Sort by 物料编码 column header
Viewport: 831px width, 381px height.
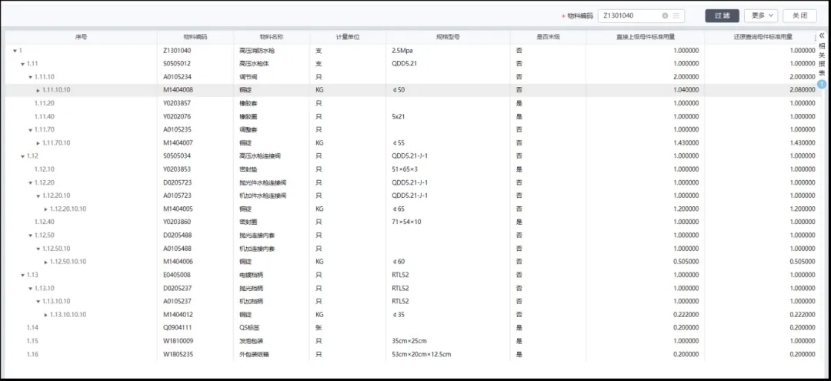(x=195, y=38)
